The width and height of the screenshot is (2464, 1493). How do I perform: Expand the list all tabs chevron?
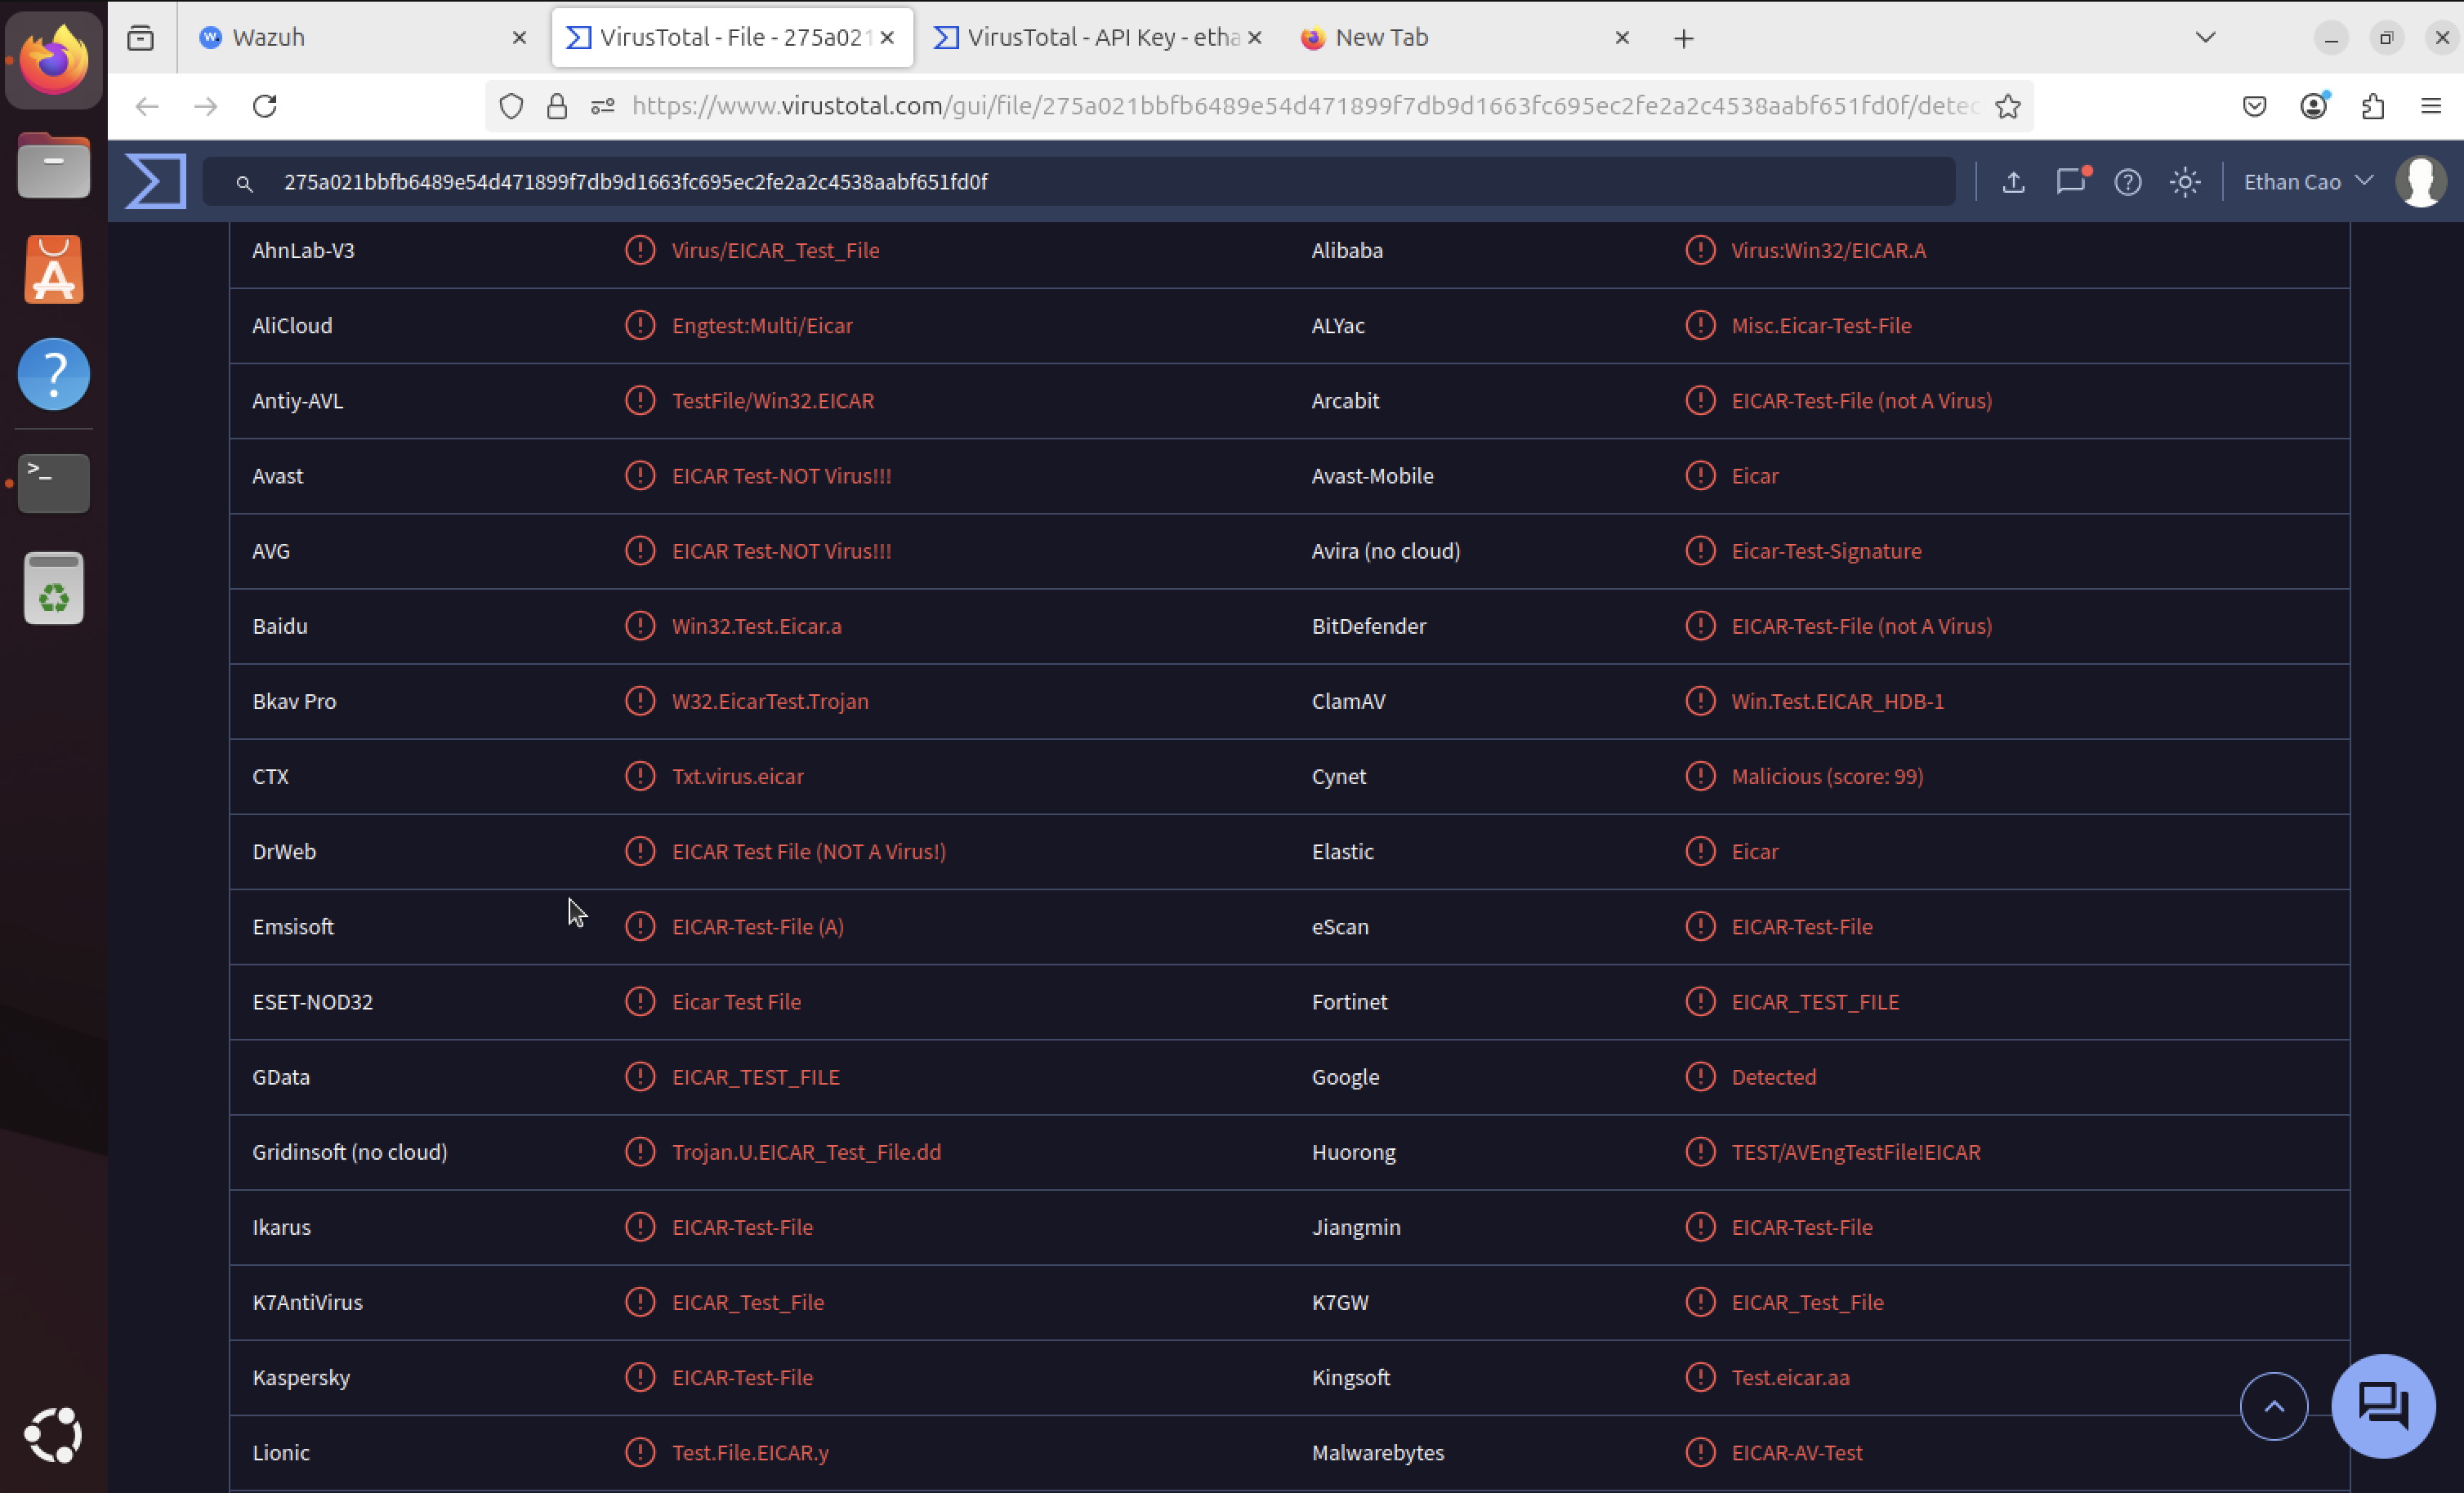click(2205, 38)
